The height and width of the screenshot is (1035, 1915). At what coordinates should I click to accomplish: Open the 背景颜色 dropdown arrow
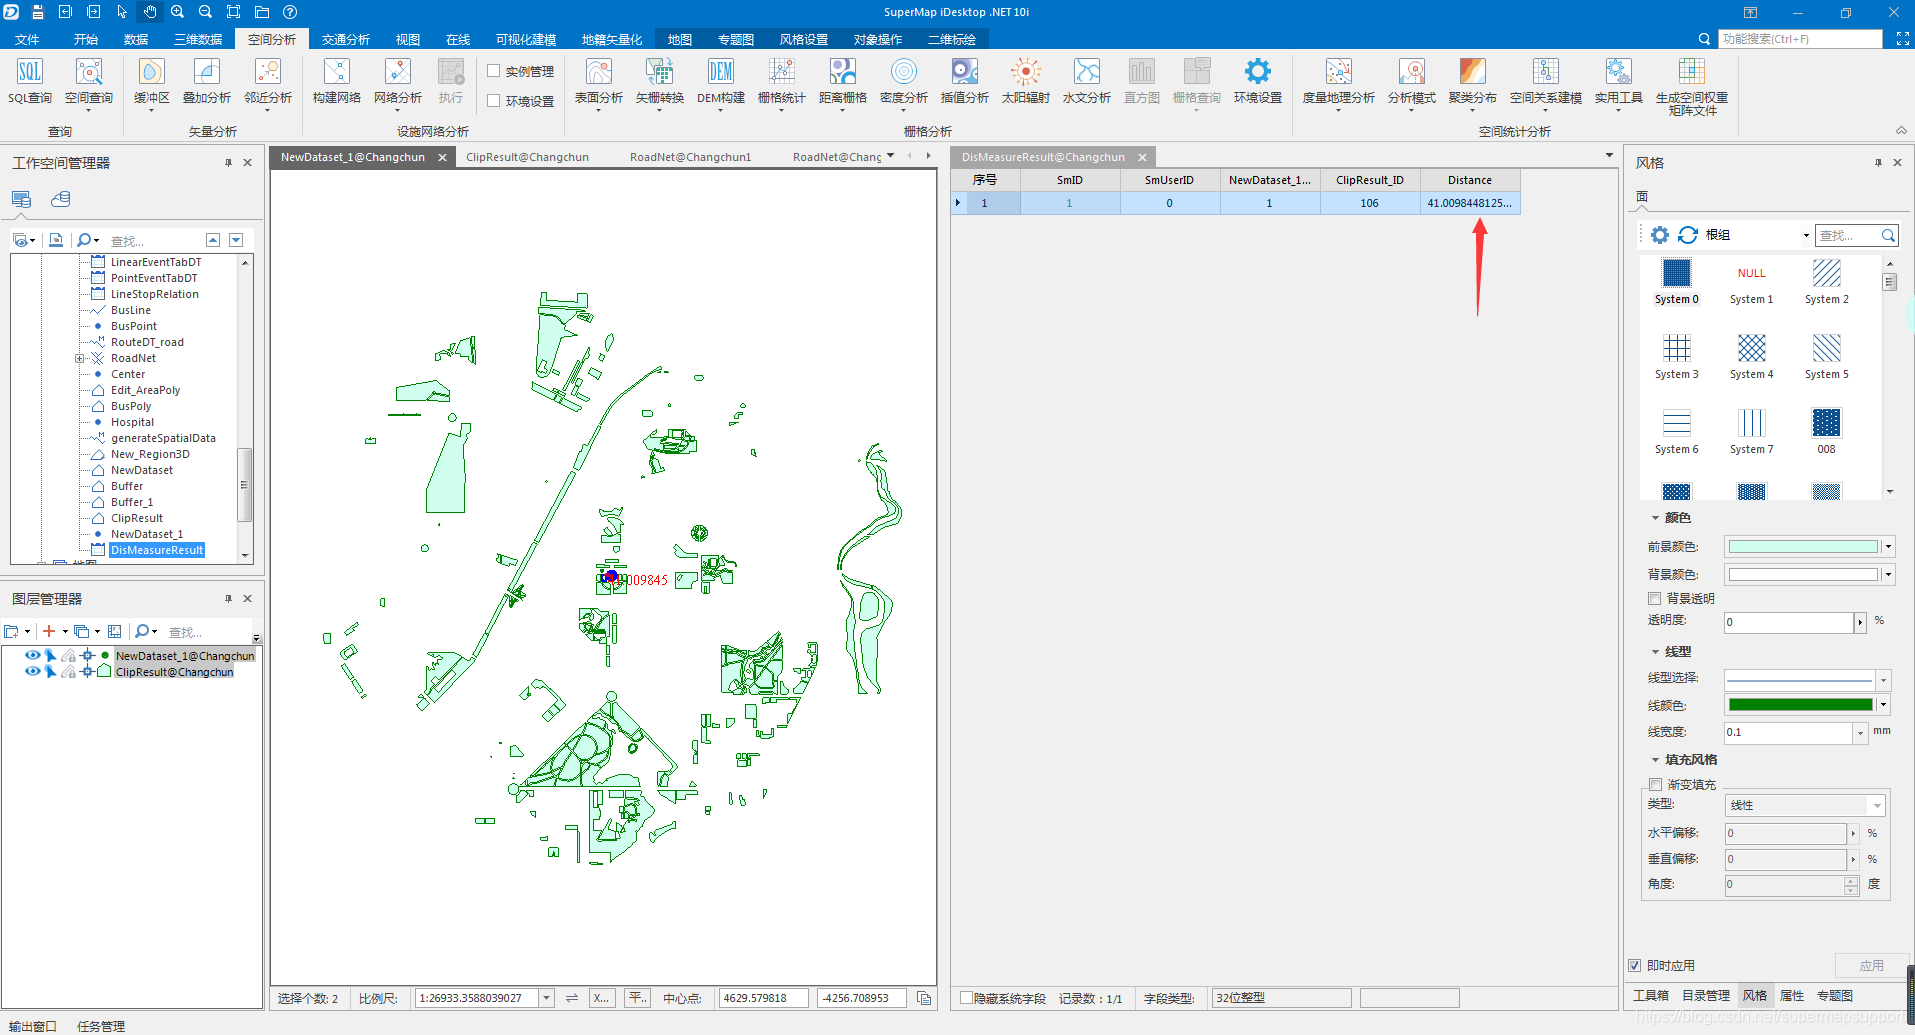[1888, 575]
